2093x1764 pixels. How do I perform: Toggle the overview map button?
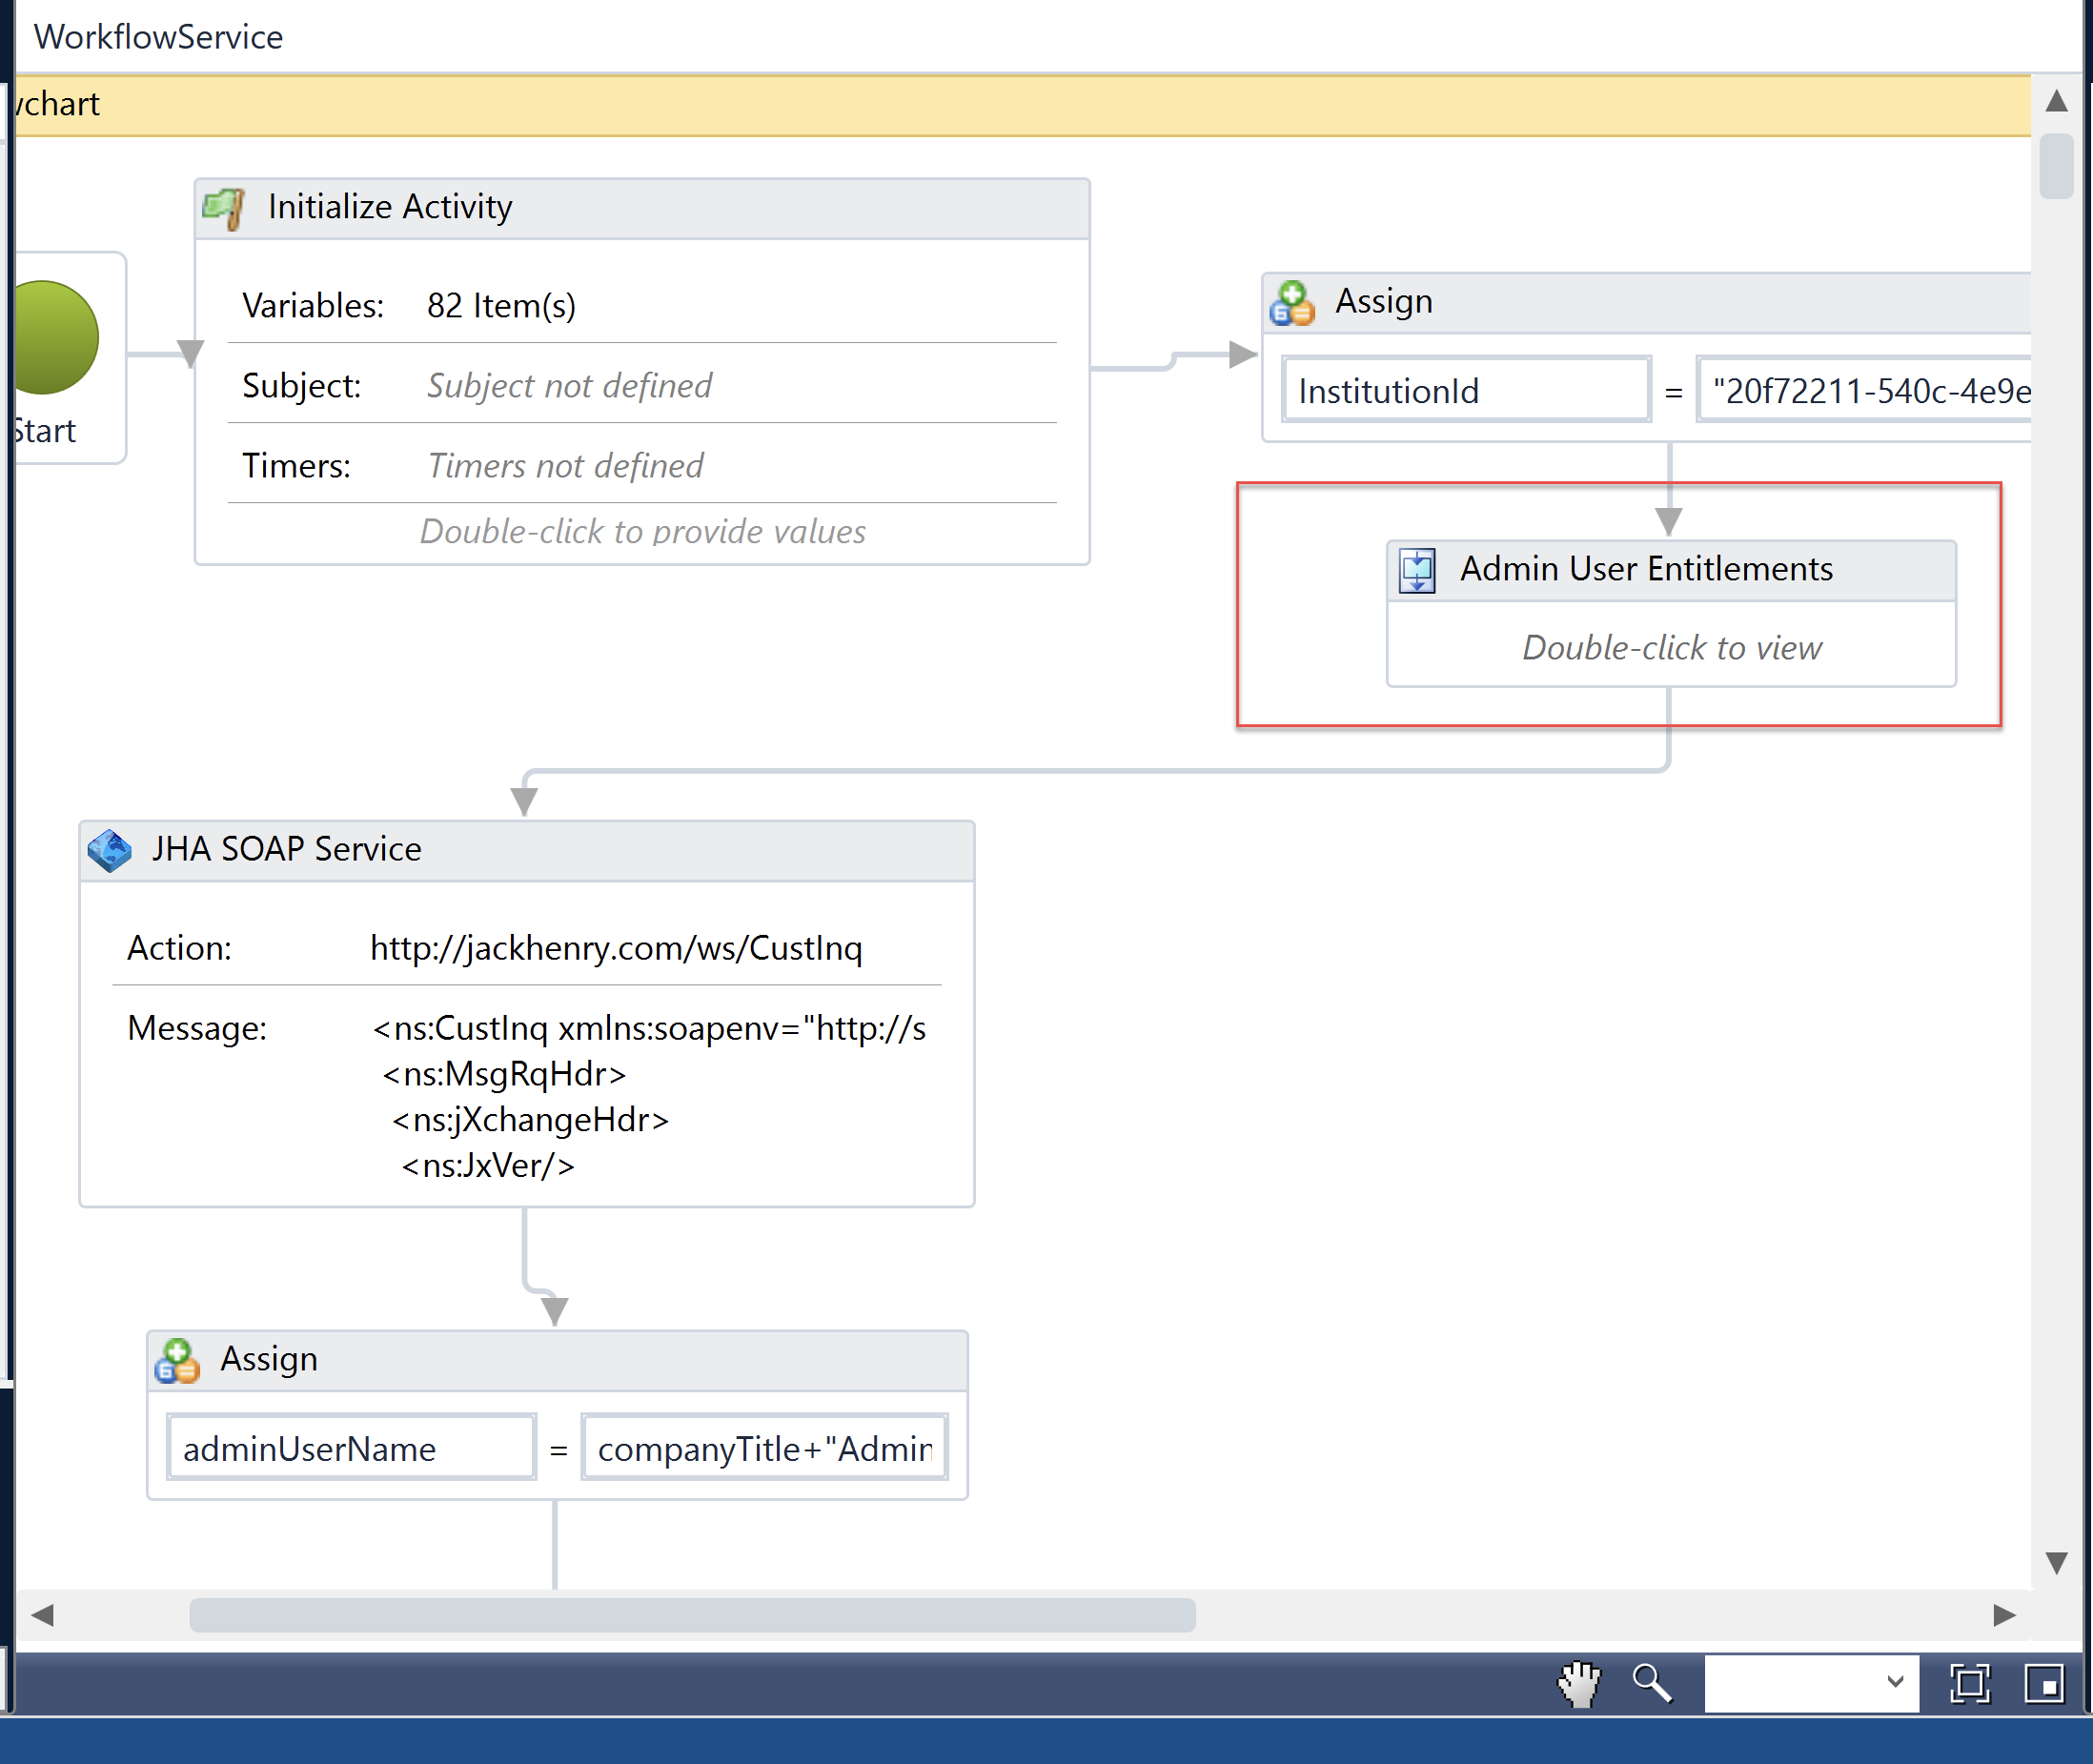point(2044,1684)
